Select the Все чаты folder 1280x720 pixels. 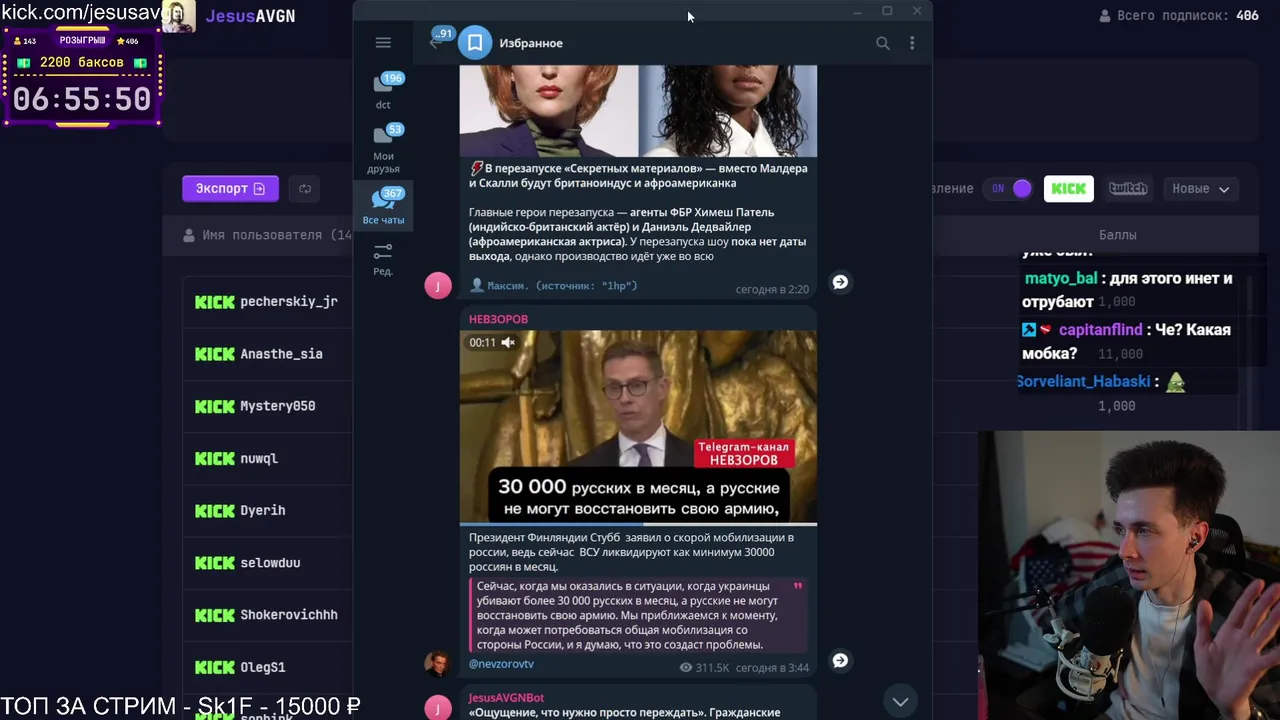pos(383,205)
